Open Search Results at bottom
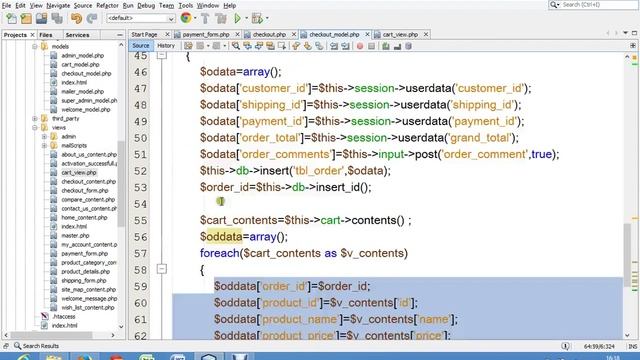Screen dimensions: 640x360 [36, 346]
